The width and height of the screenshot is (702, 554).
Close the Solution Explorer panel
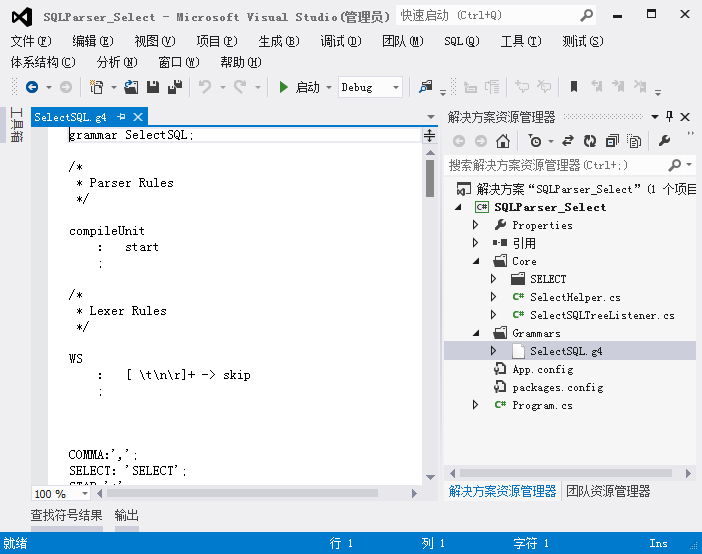685,117
